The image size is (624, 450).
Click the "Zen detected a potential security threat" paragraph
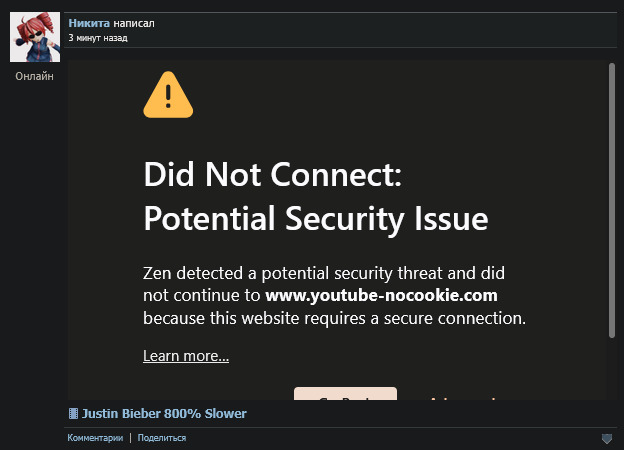point(330,272)
